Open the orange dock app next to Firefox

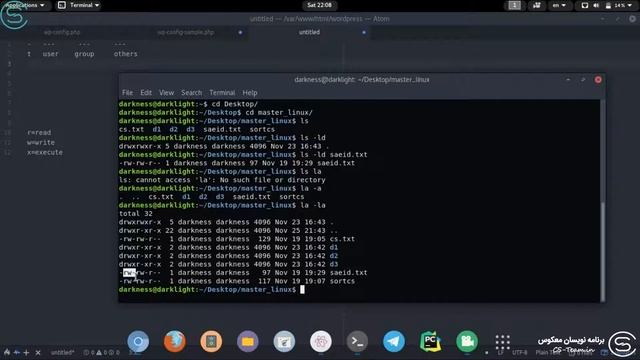pyautogui.click(x=211, y=341)
